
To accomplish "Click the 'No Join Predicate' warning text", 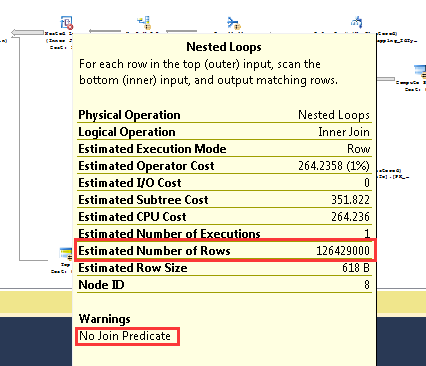I will point(125,336).
